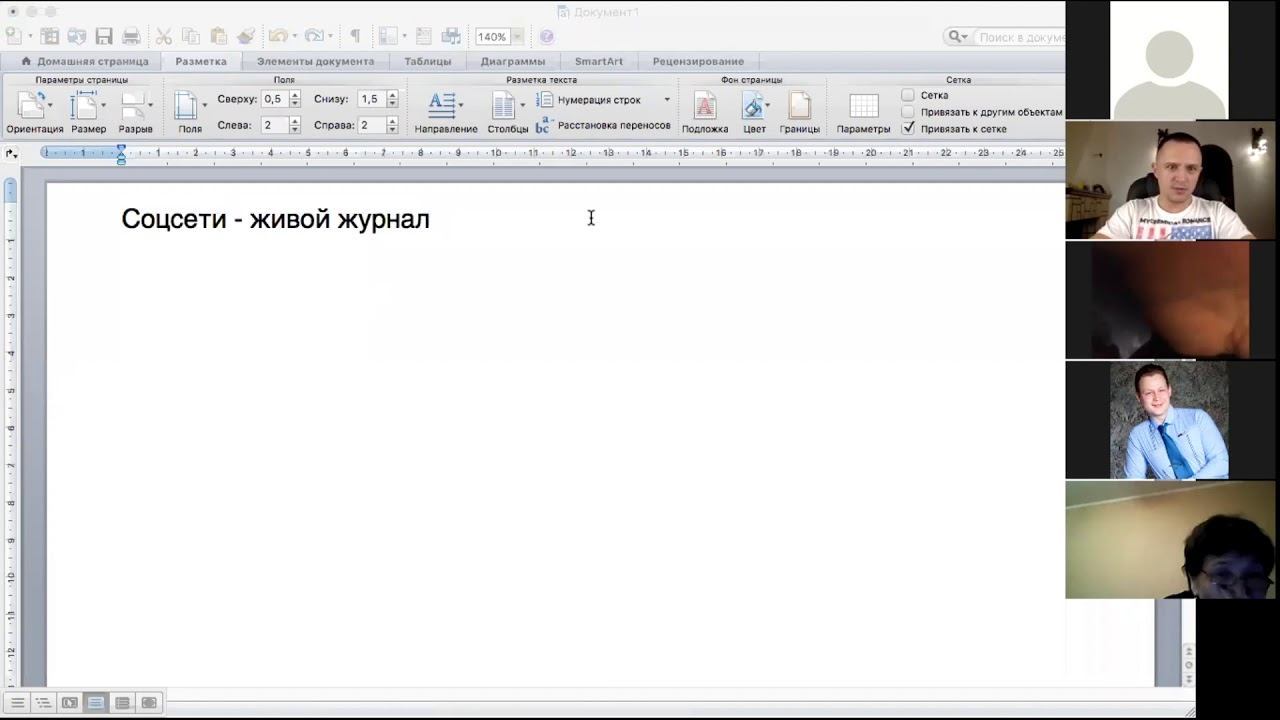1280x720 pixels.
Task: Open the New document dropdown arrow
Action: point(29,37)
